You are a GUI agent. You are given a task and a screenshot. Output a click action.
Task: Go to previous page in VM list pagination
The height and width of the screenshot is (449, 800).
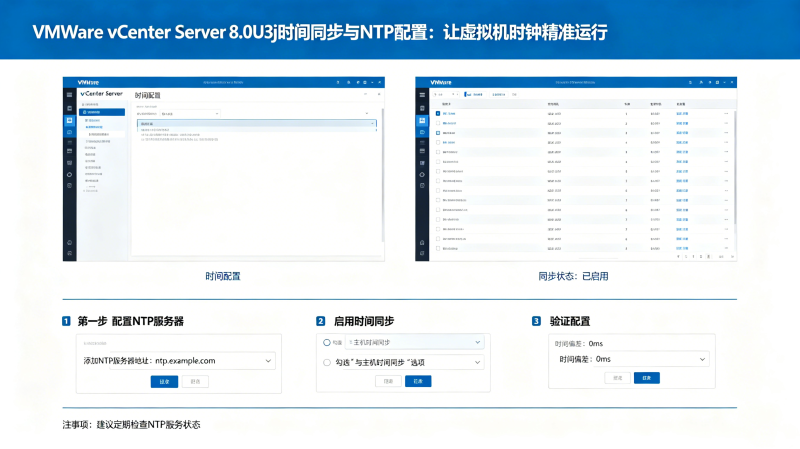click(678, 257)
